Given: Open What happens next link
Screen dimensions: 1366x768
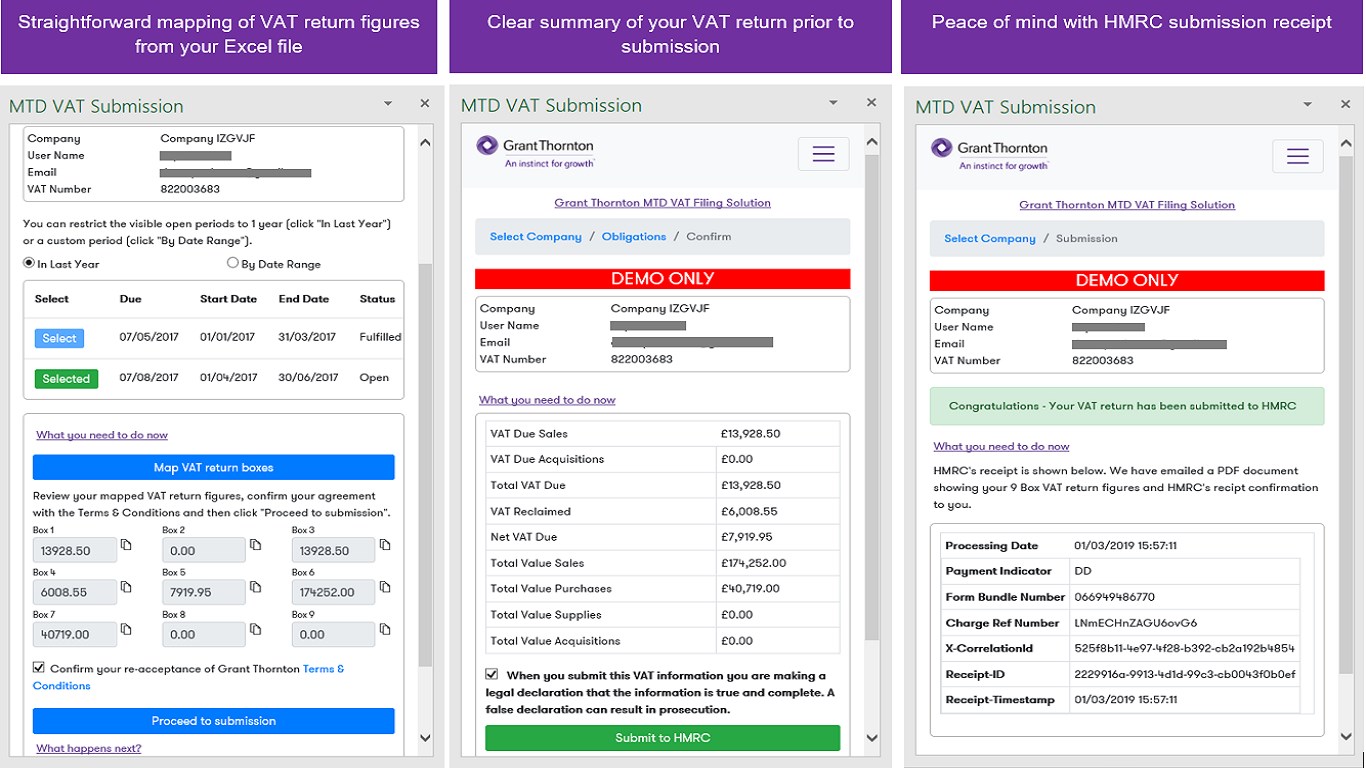Looking at the screenshot, I should coord(89,748).
